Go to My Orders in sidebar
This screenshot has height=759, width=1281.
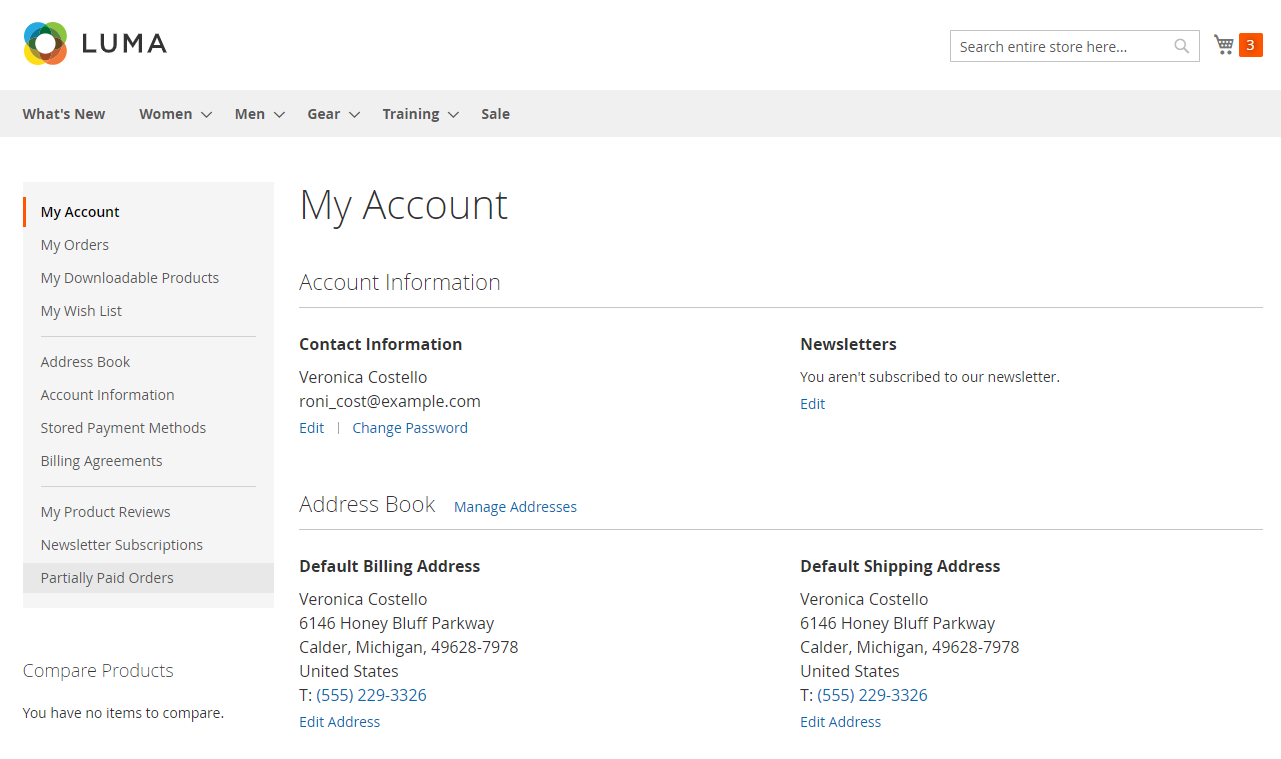click(x=75, y=245)
